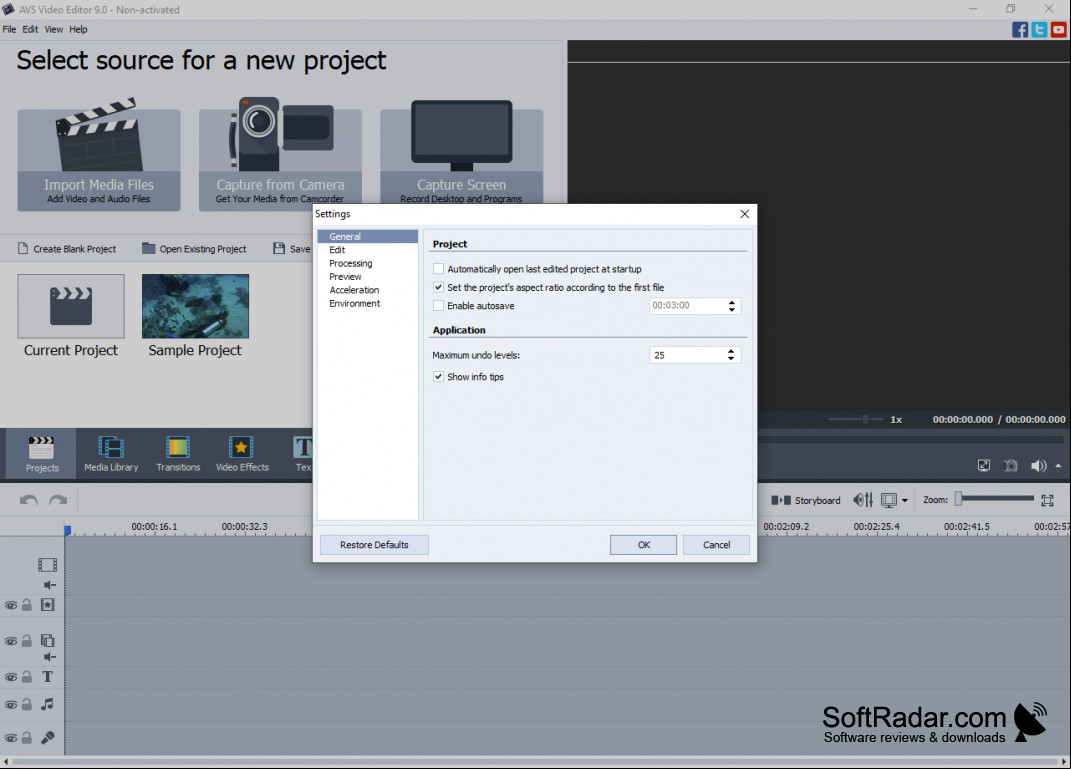Screen dimensions: 1071x769
Task: Click the Redo arrow in the timeline toolbar
Action: tap(58, 500)
